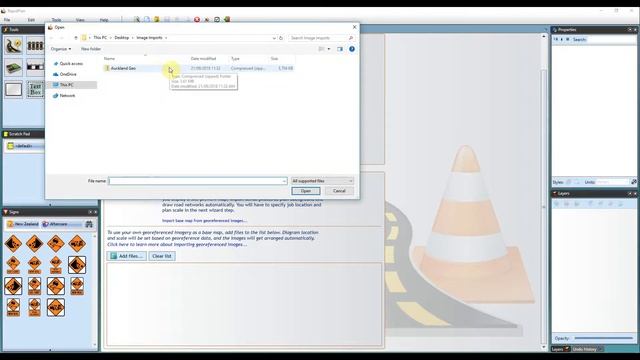This screenshot has height=360, width=640.
Task: Click the Clear list button
Action: [162, 256]
